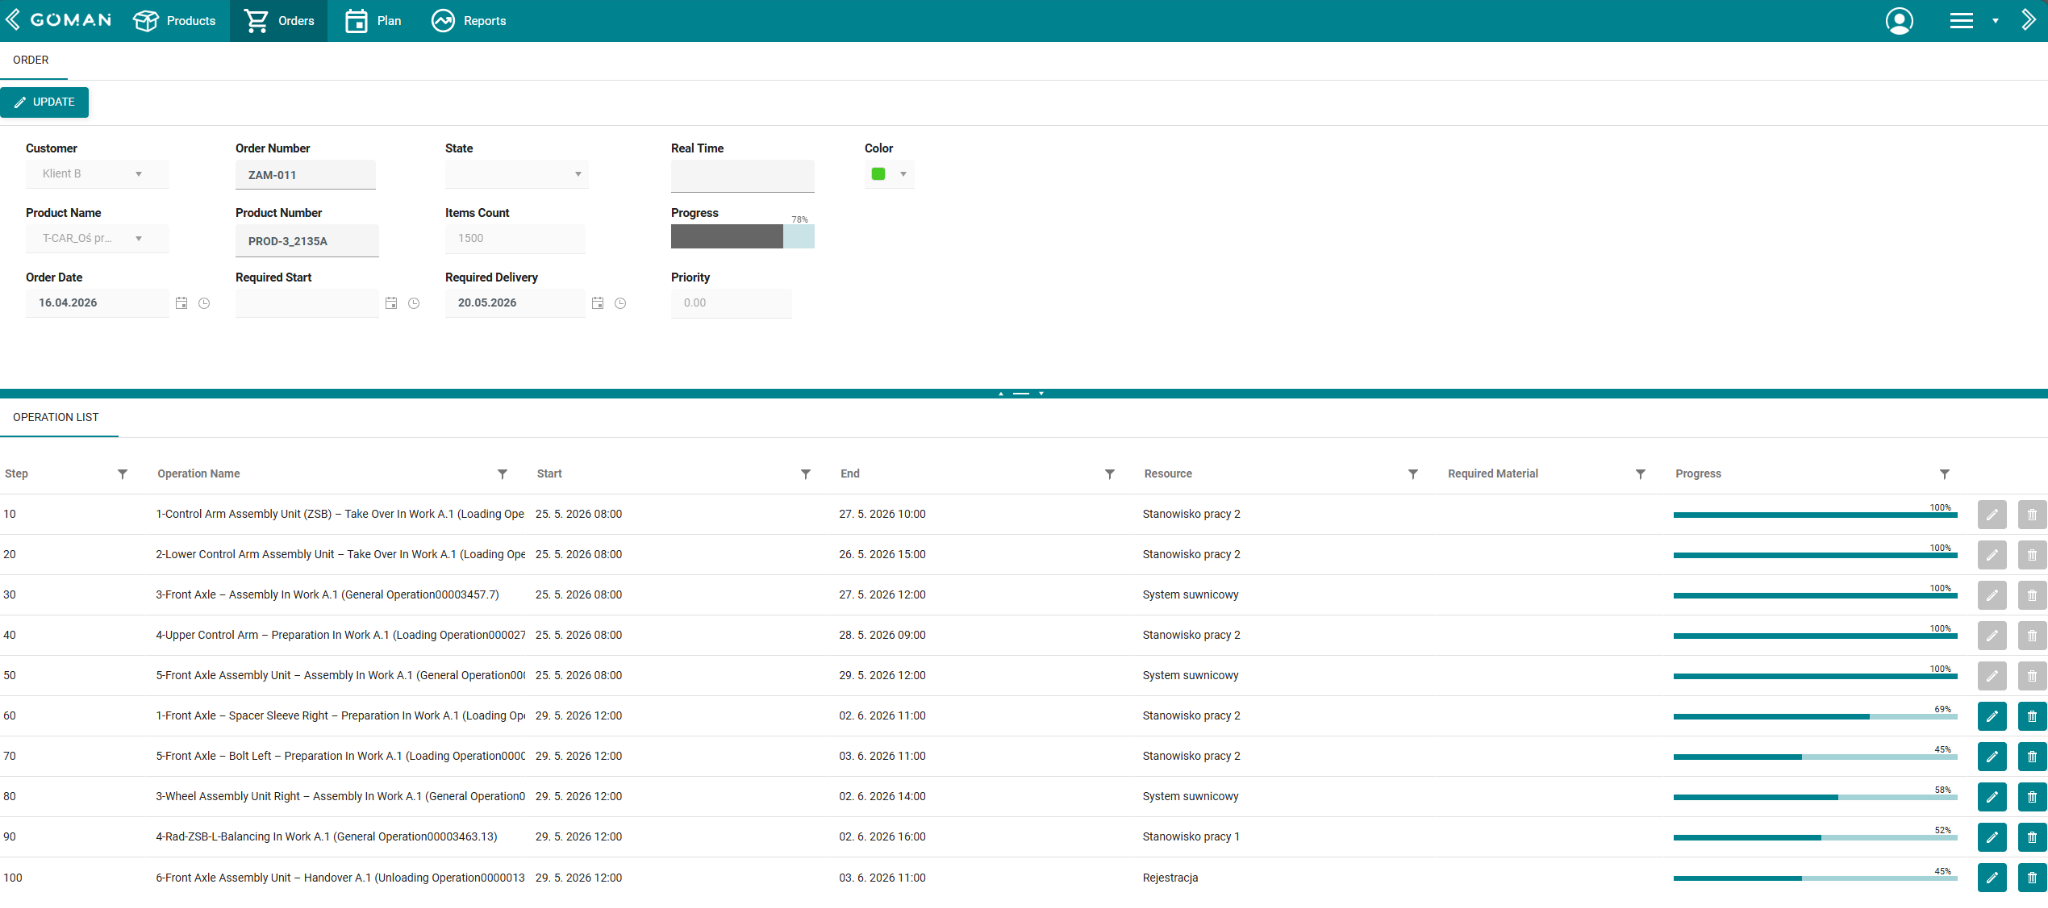This screenshot has height=908, width=2048.
Task: Filter the Start column
Action: 805,474
